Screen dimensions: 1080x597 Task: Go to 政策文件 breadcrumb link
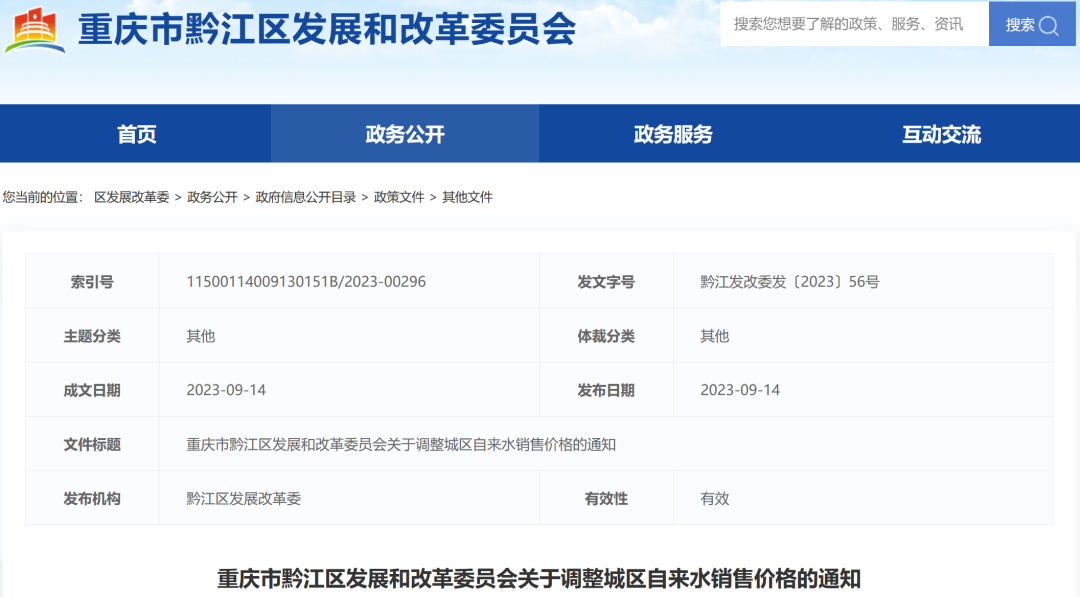[399, 197]
